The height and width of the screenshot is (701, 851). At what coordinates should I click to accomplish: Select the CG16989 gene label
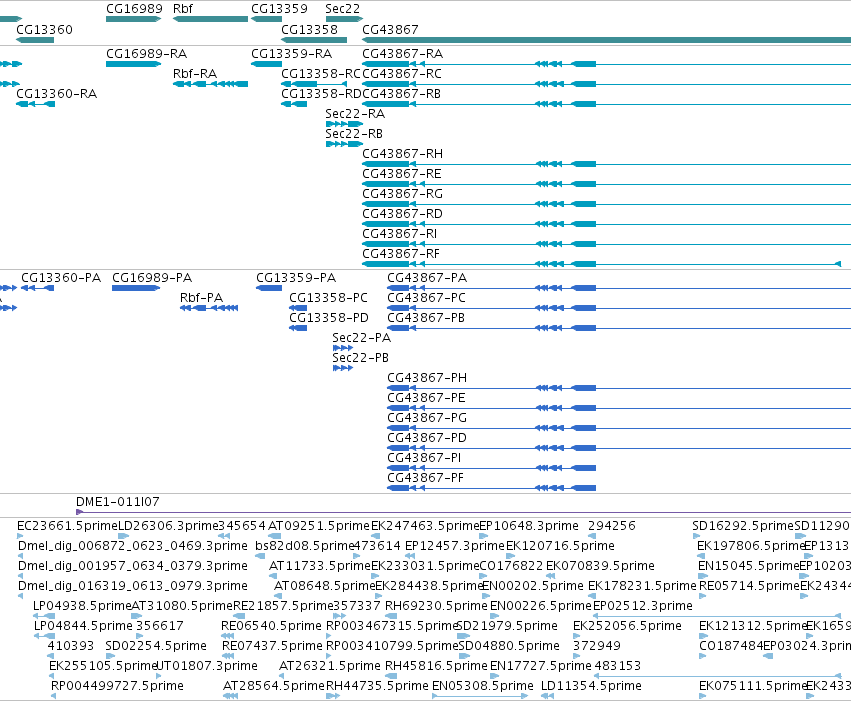tap(134, 9)
